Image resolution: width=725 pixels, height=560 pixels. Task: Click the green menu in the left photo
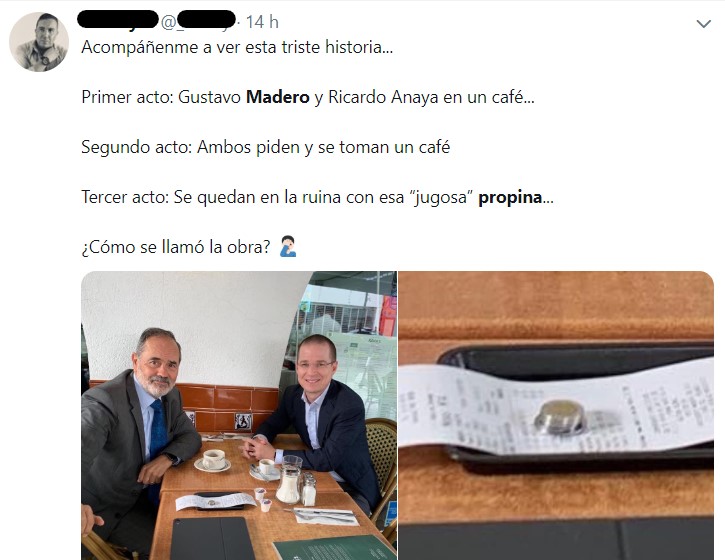click(335, 548)
